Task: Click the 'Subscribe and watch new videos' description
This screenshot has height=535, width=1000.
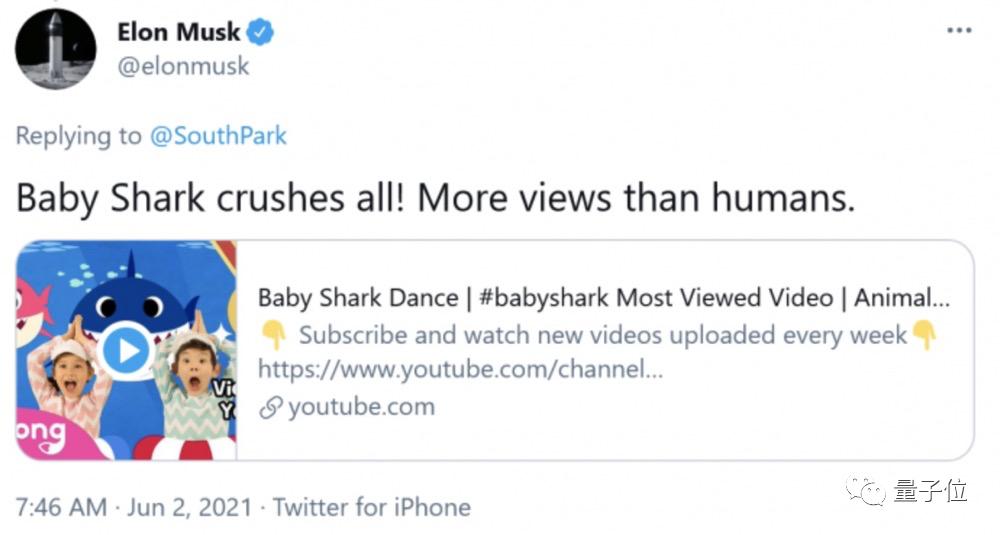Action: click(x=602, y=334)
